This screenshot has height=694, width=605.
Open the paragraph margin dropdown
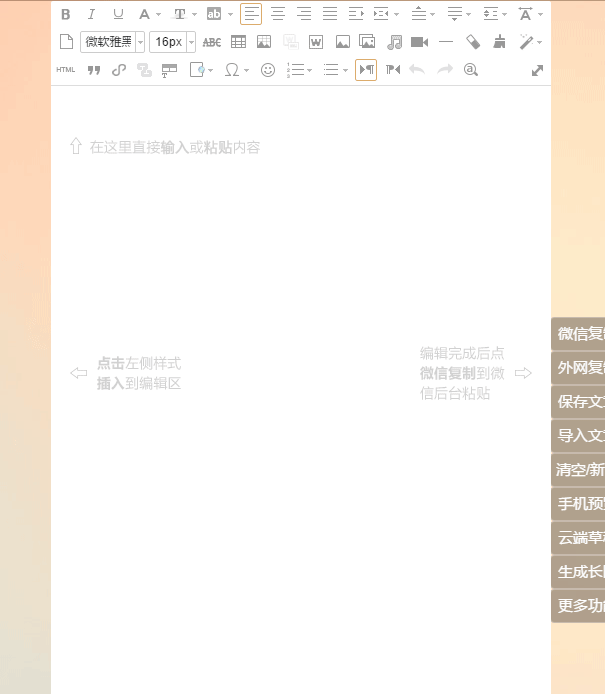[x=397, y=15]
